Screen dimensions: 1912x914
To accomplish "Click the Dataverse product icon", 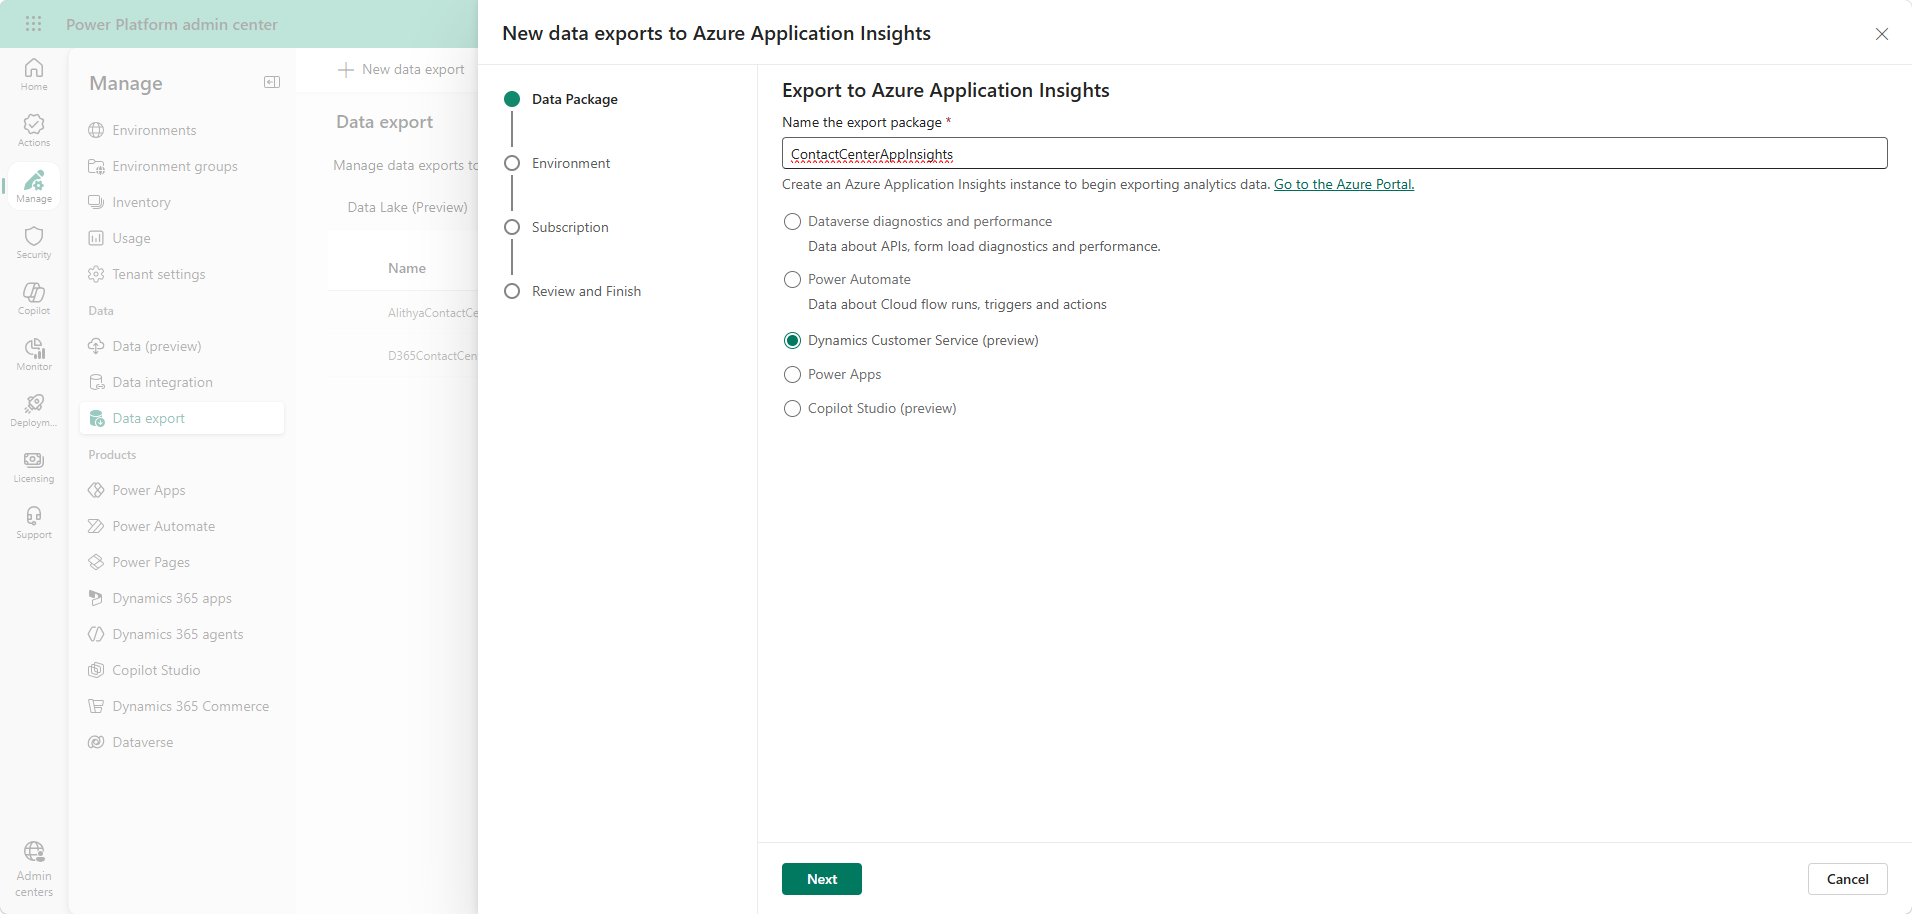I will 96,742.
